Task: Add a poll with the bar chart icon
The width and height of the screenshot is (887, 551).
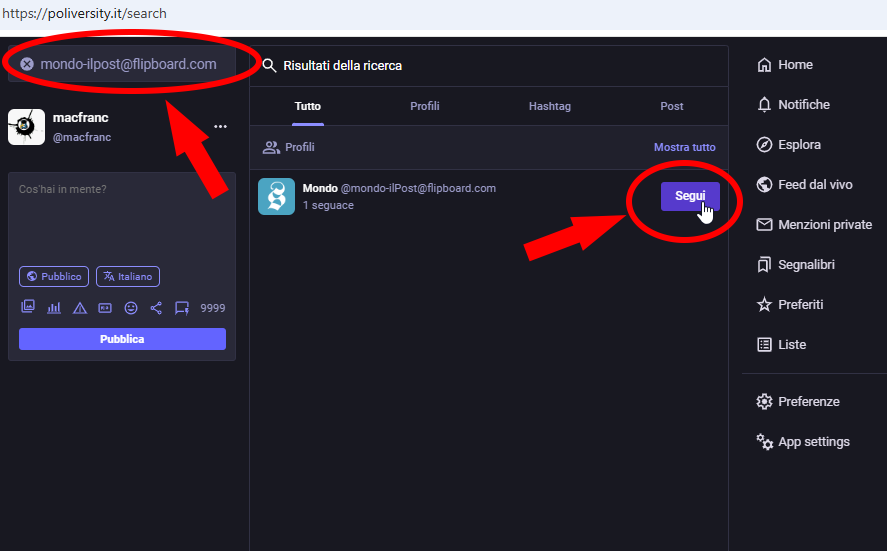Action: tap(54, 308)
